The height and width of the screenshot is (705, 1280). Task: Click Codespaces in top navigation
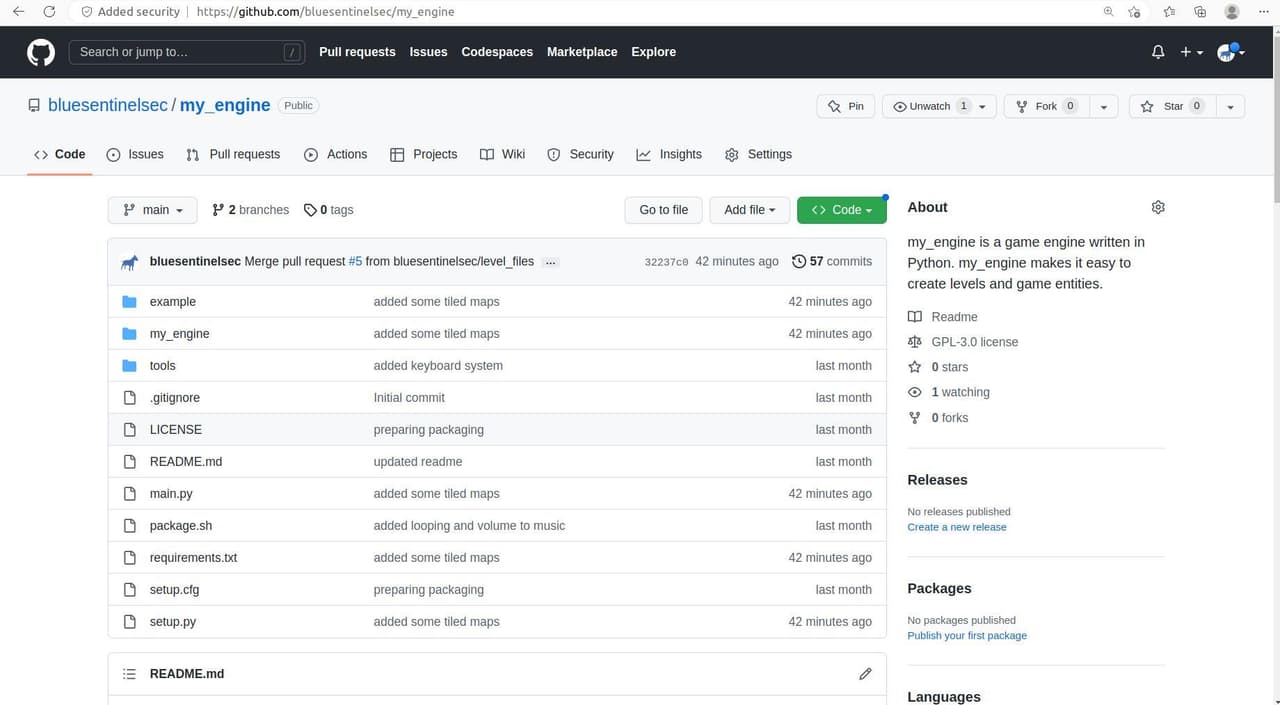(x=497, y=52)
